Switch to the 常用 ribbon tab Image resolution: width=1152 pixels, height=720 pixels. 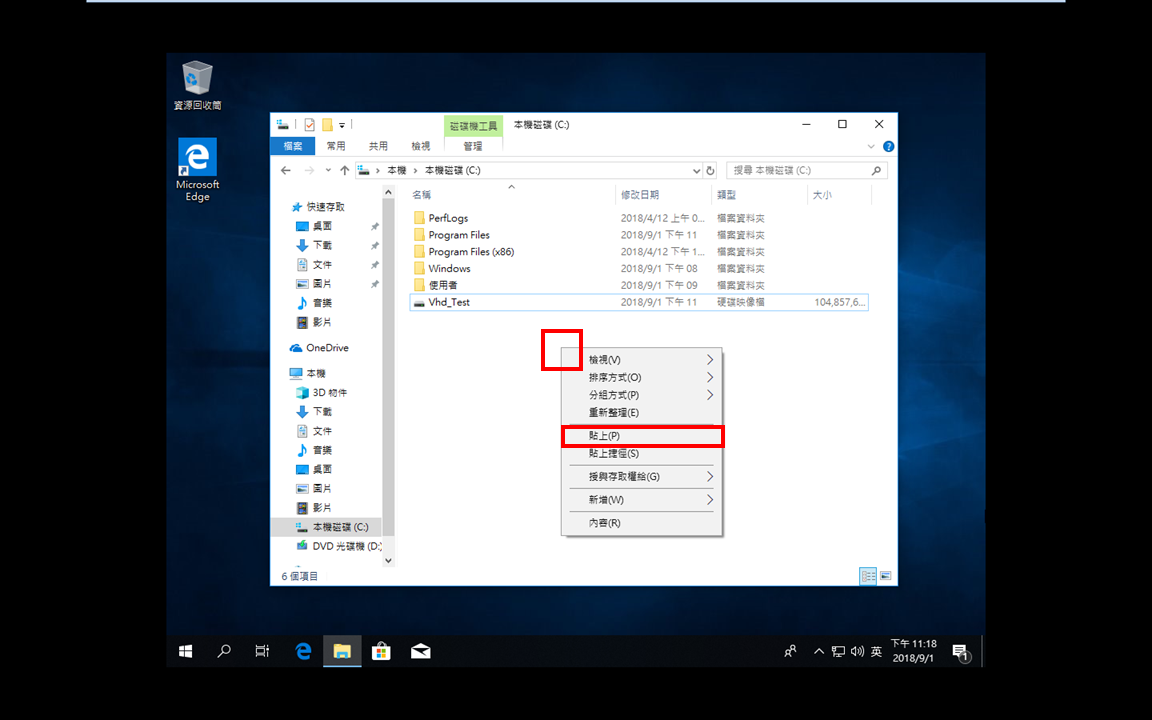pos(336,146)
